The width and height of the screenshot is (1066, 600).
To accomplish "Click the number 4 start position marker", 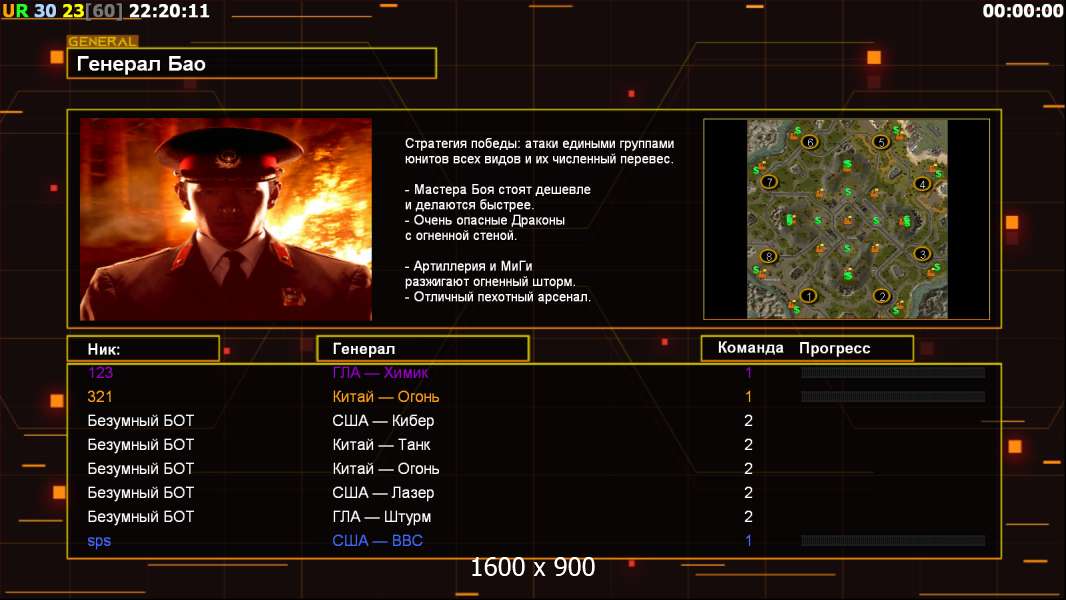I will tap(922, 183).
